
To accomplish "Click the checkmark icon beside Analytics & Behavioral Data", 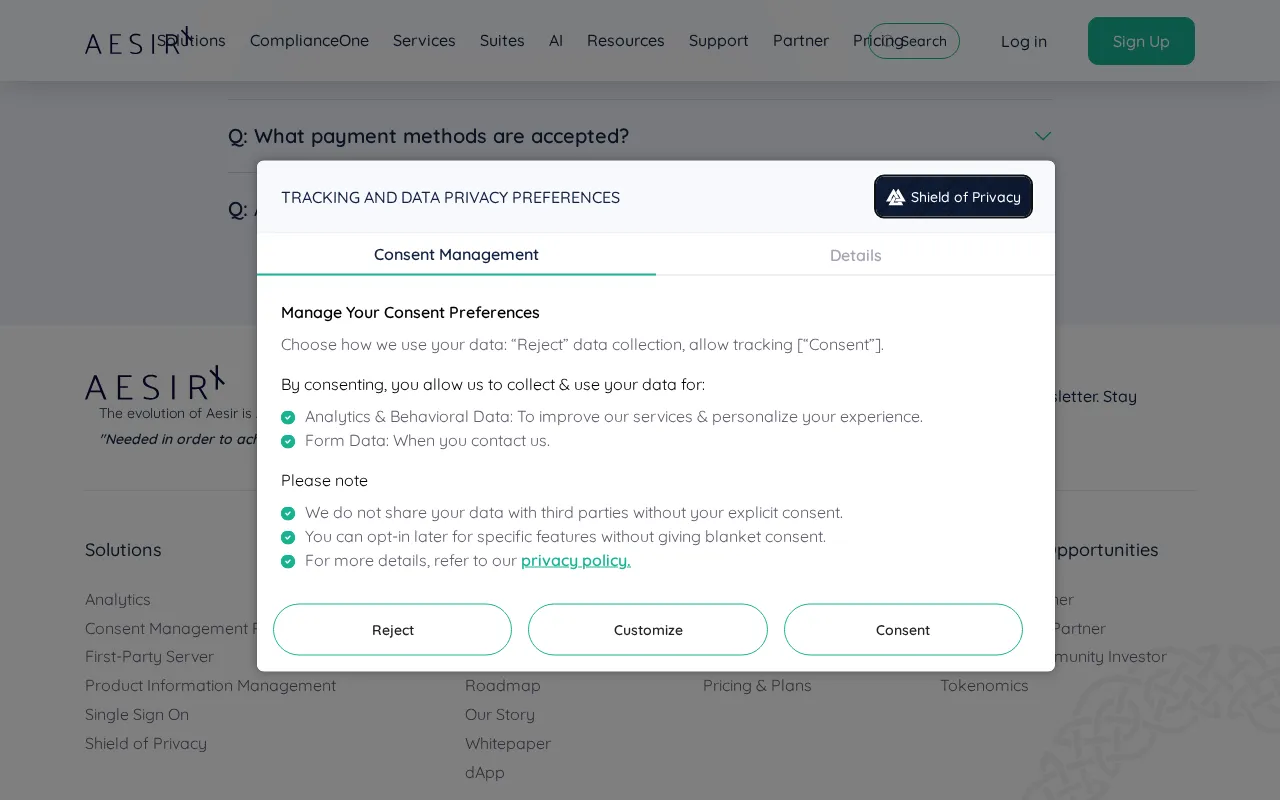I will 288,417.
